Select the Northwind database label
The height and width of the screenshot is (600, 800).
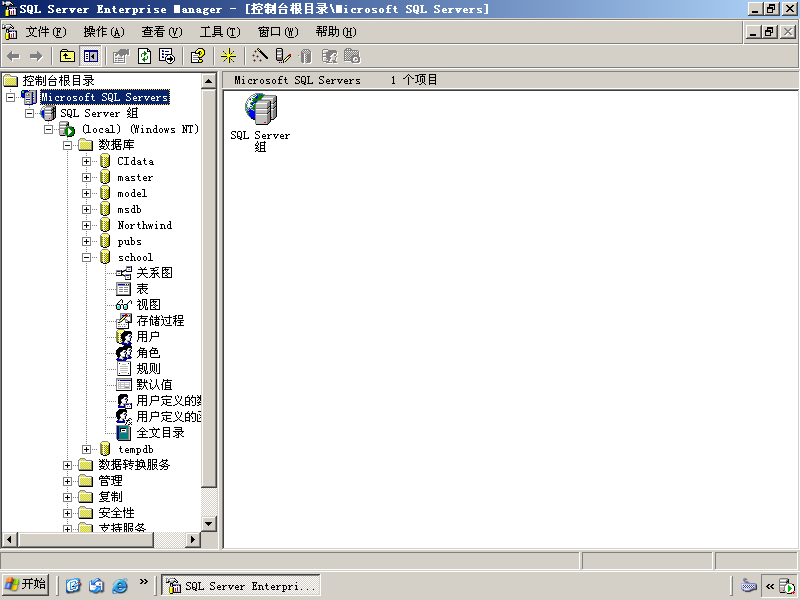click(144, 226)
